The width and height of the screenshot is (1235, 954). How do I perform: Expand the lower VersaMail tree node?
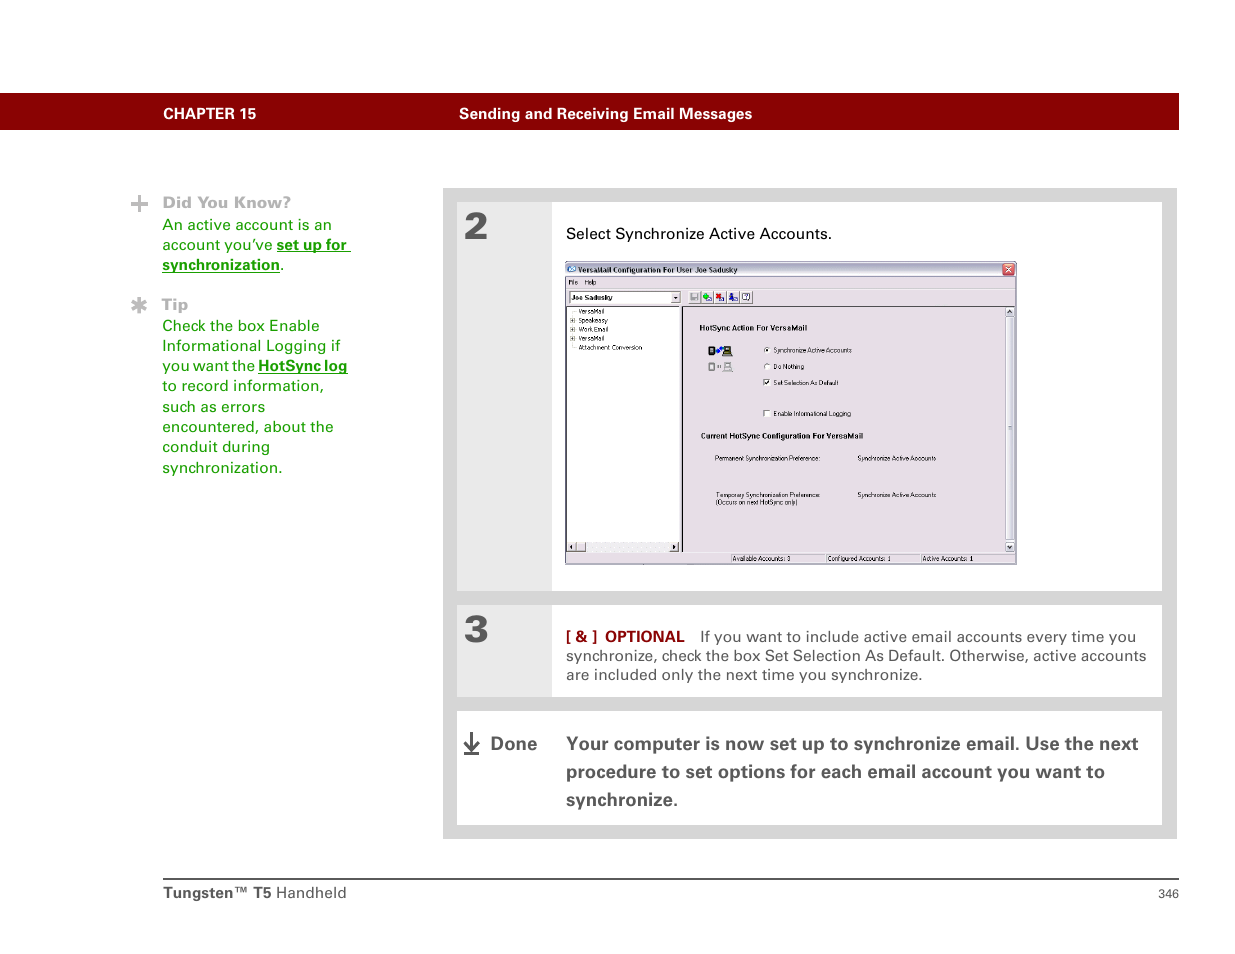[x=573, y=338]
